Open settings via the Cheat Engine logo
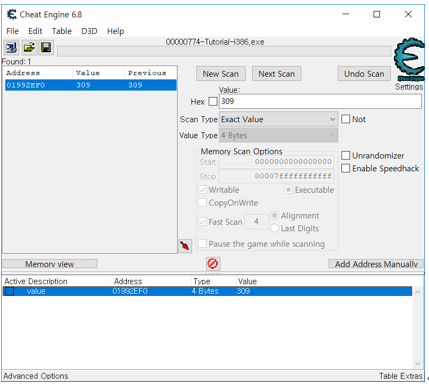Screen dimensions: 429x386 pos(409,59)
